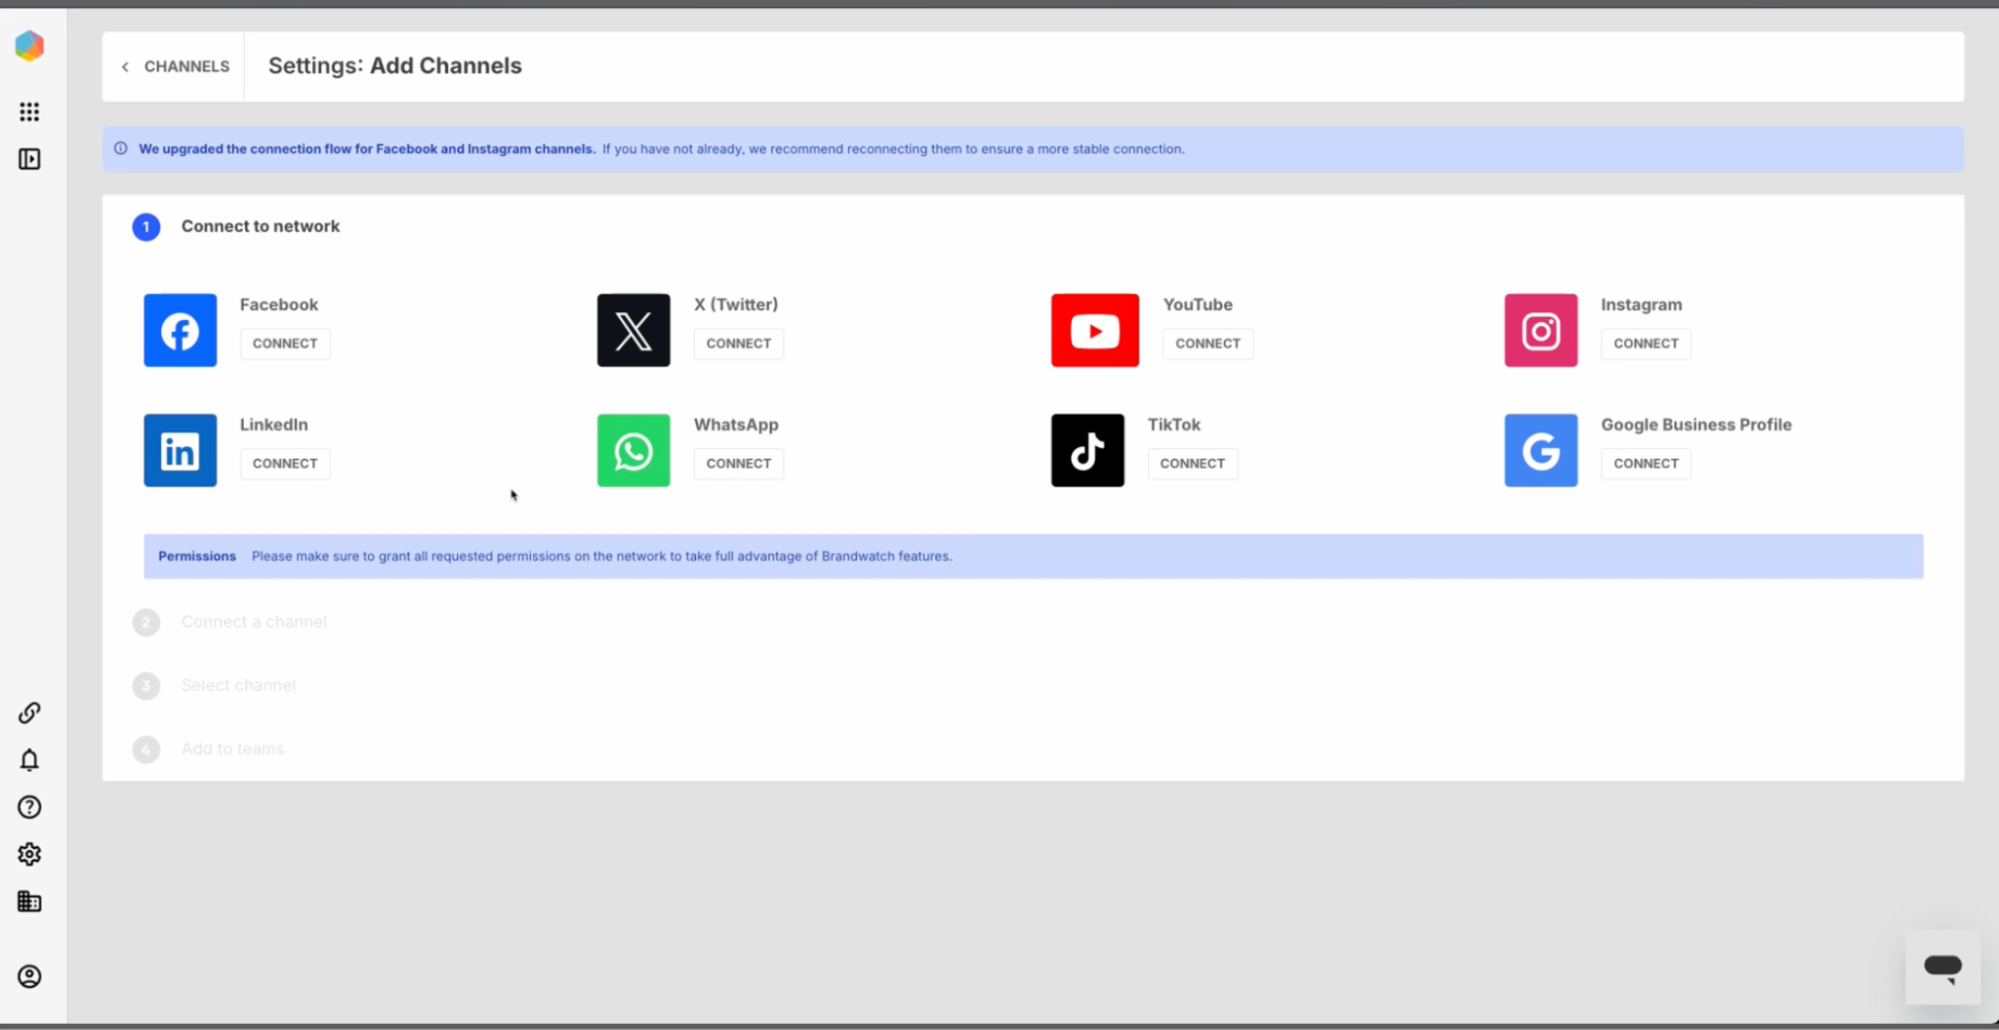The height and width of the screenshot is (1030, 1999).
Task: Toggle the sidebar panel icon
Action: tap(29, 159)
